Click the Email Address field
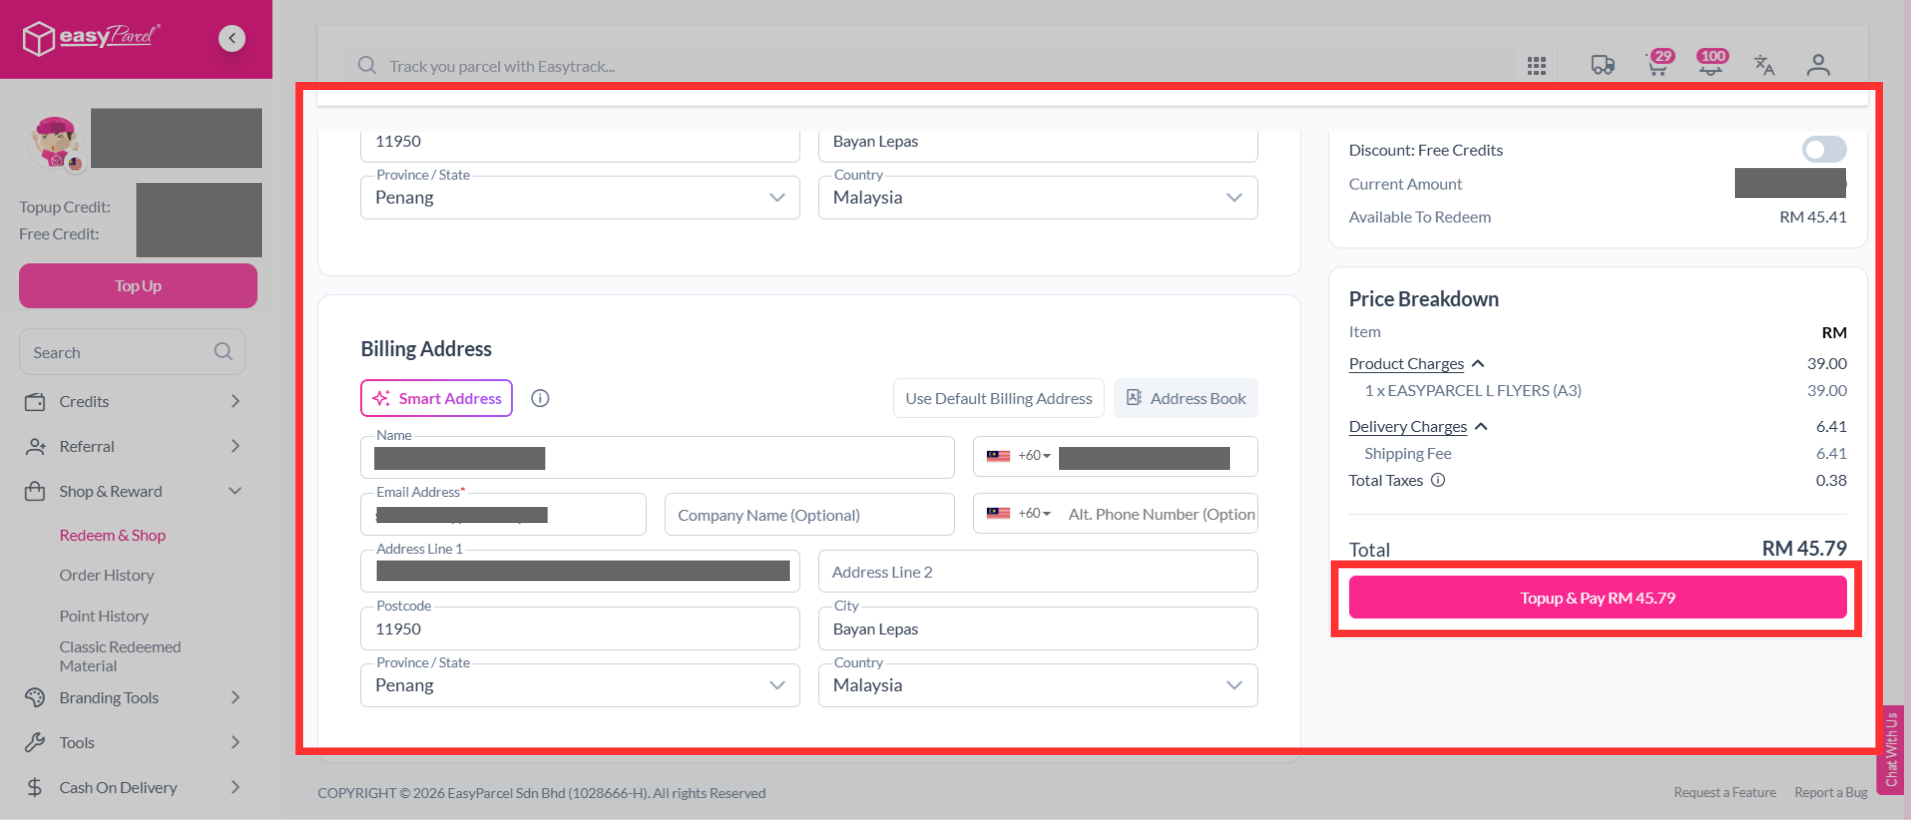The image size is (1911, 820). click(x=503, y=515)
